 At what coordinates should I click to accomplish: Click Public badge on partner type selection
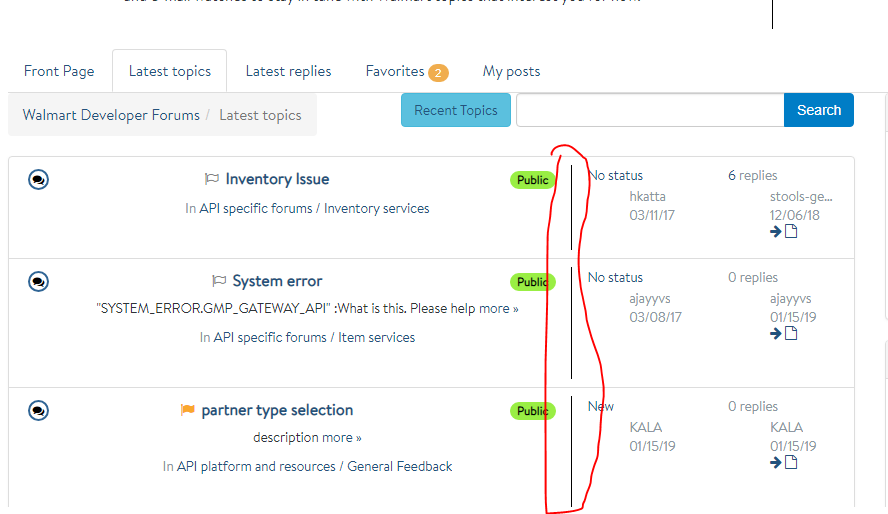click(532, 411)
